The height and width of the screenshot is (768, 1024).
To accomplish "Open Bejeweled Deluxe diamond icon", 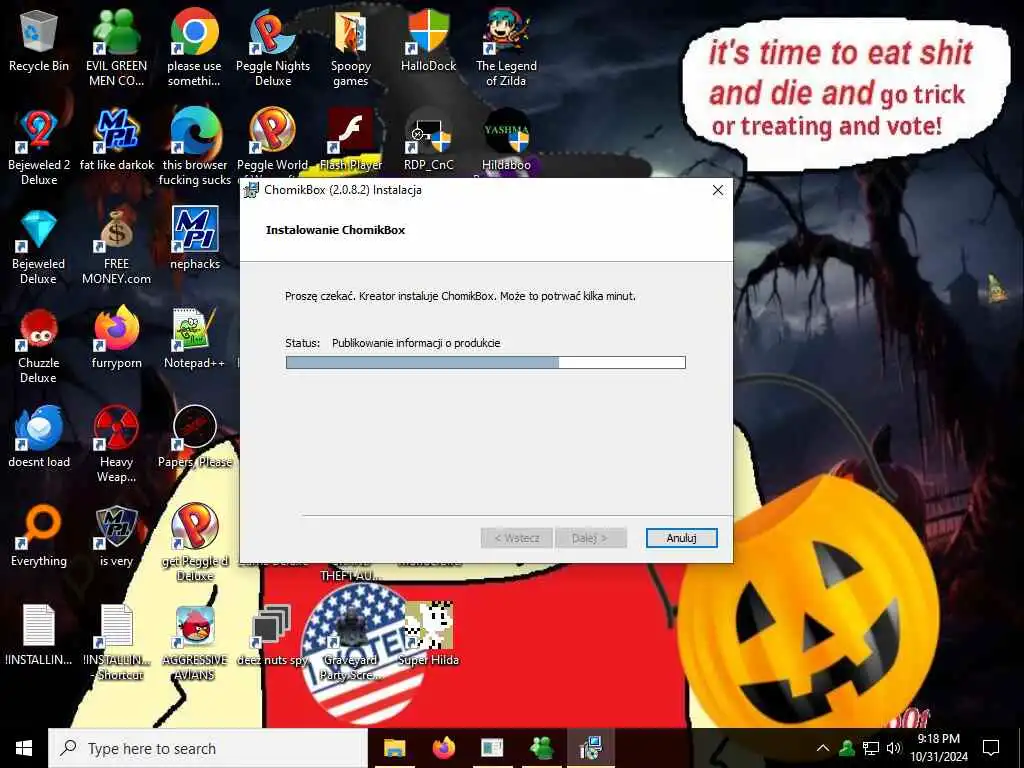I will (x=39, y=246).
